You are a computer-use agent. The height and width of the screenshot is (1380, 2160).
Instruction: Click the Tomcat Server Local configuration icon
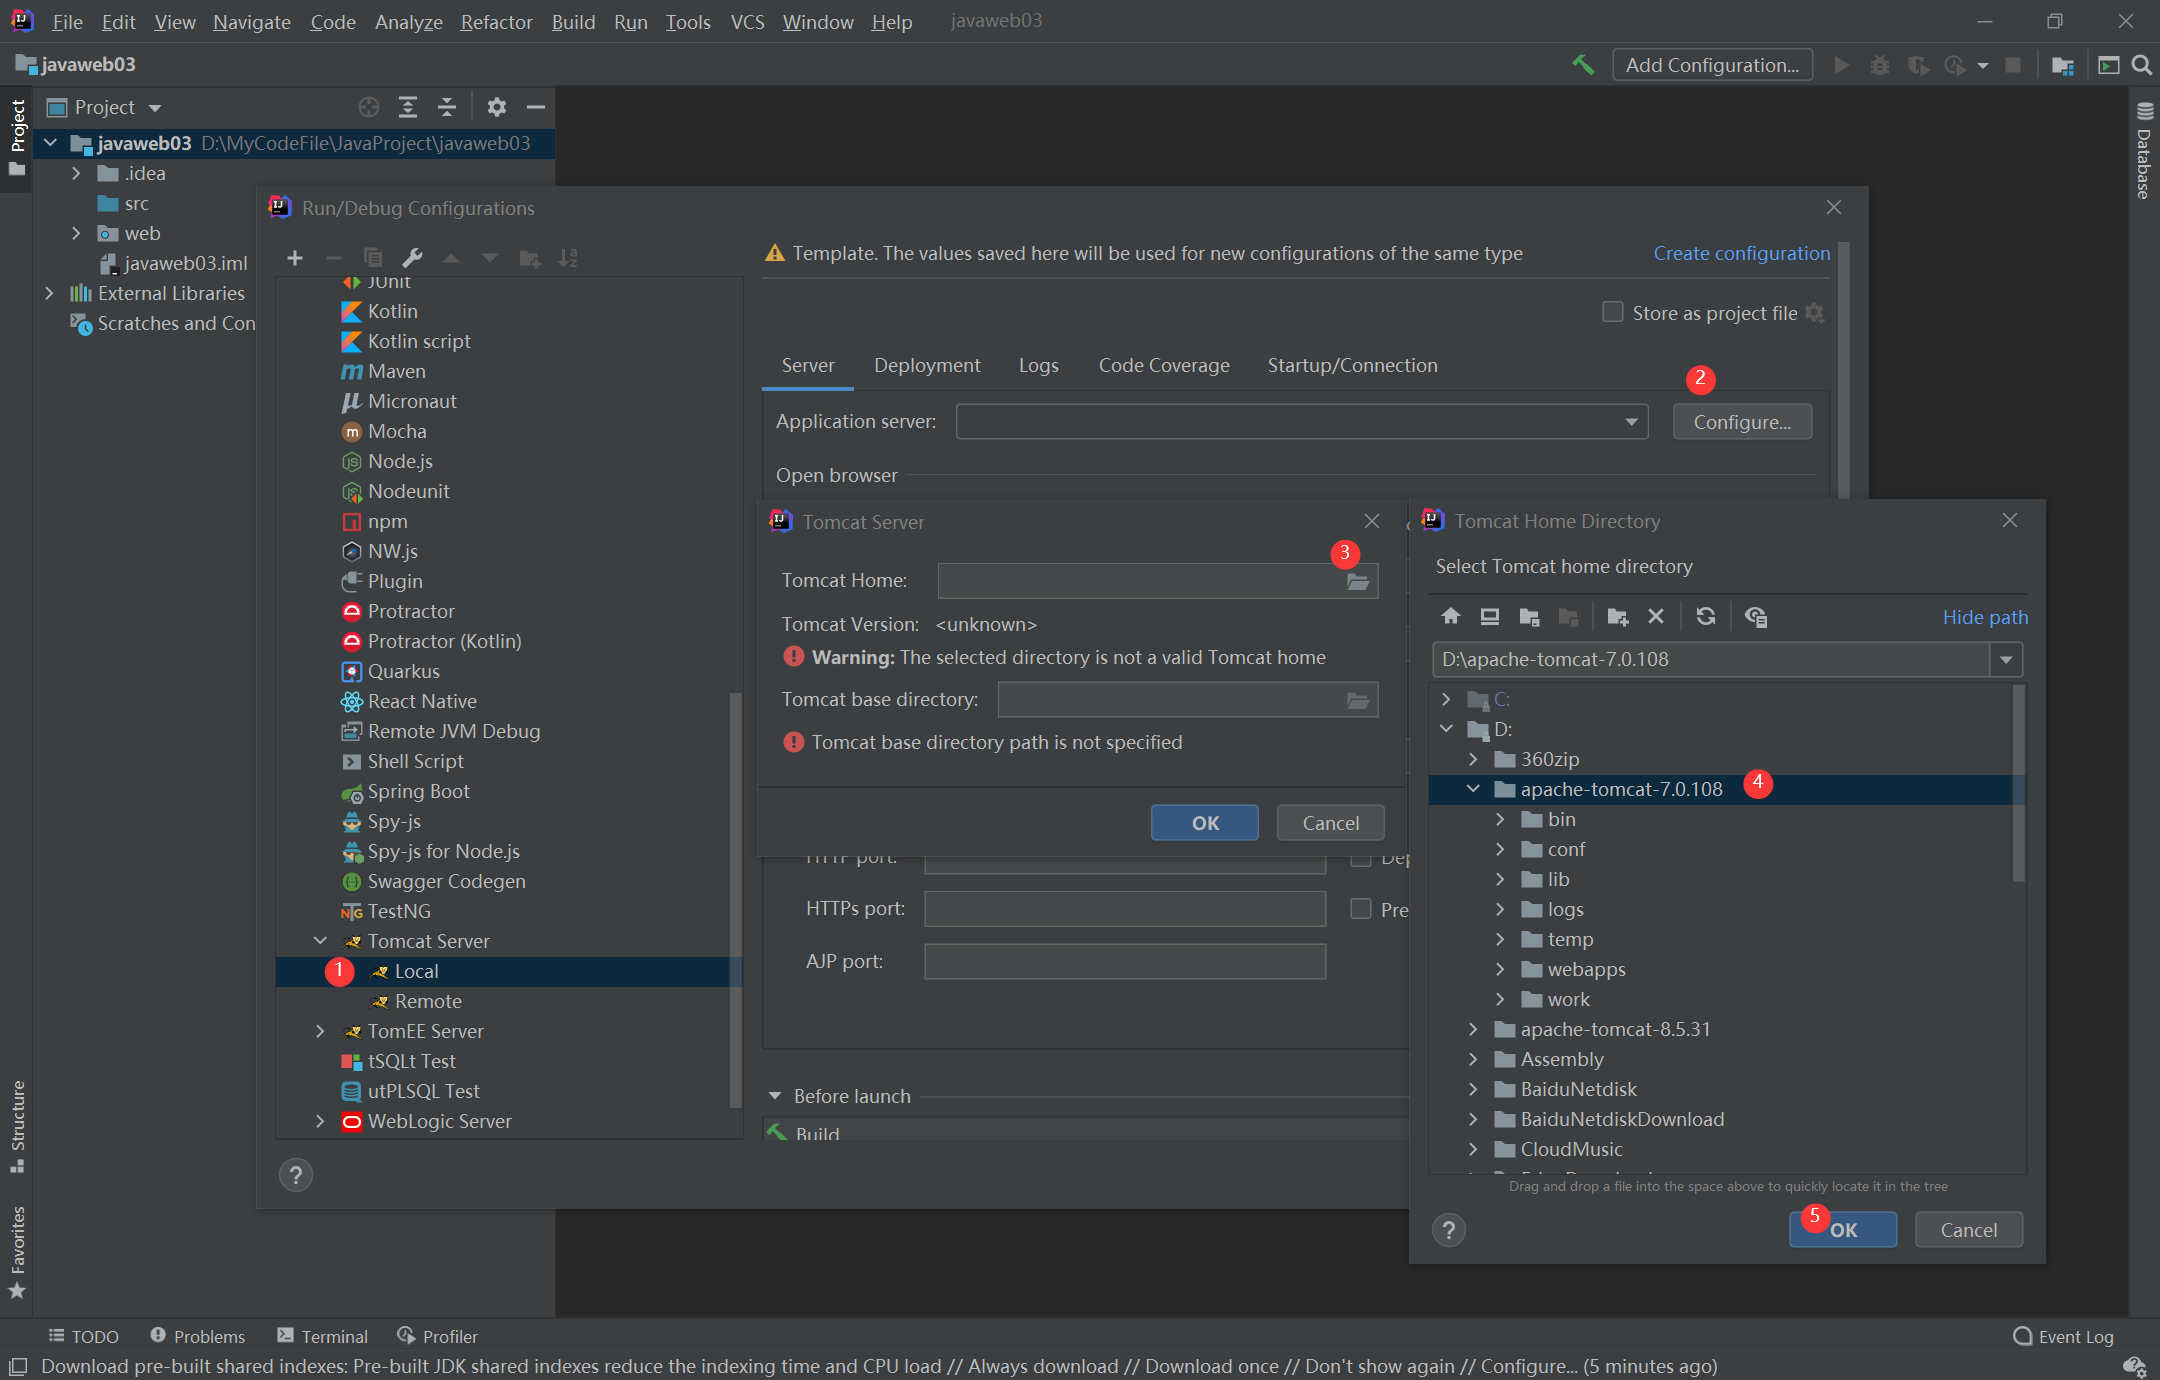point(381,971)
